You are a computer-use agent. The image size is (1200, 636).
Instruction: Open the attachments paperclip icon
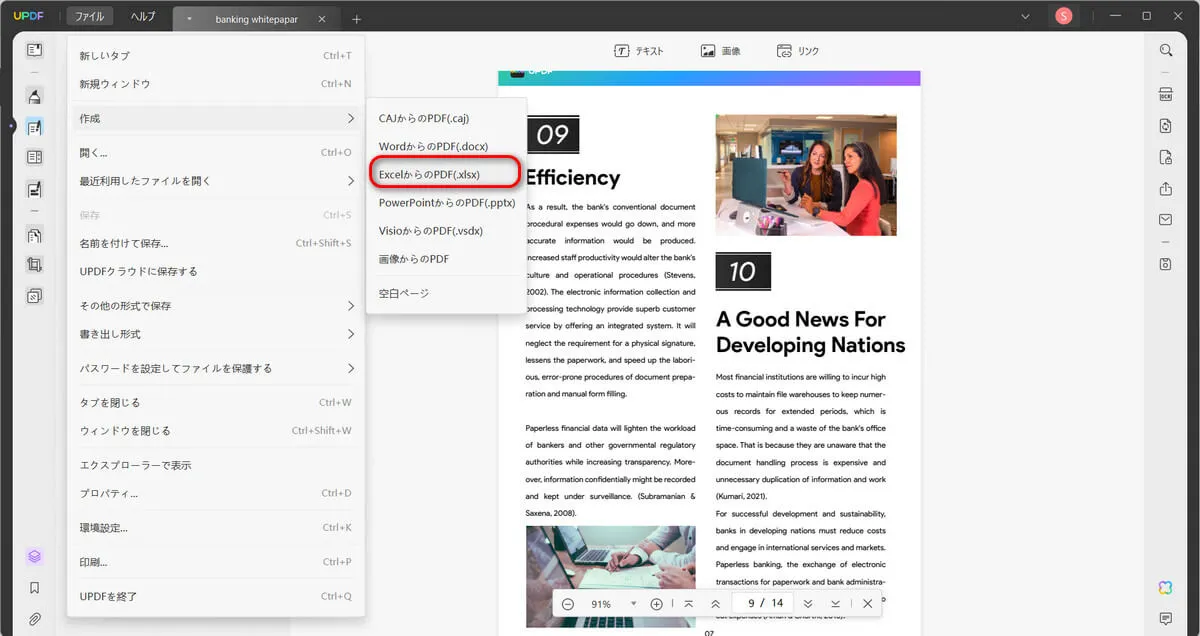tap(35, 619)
